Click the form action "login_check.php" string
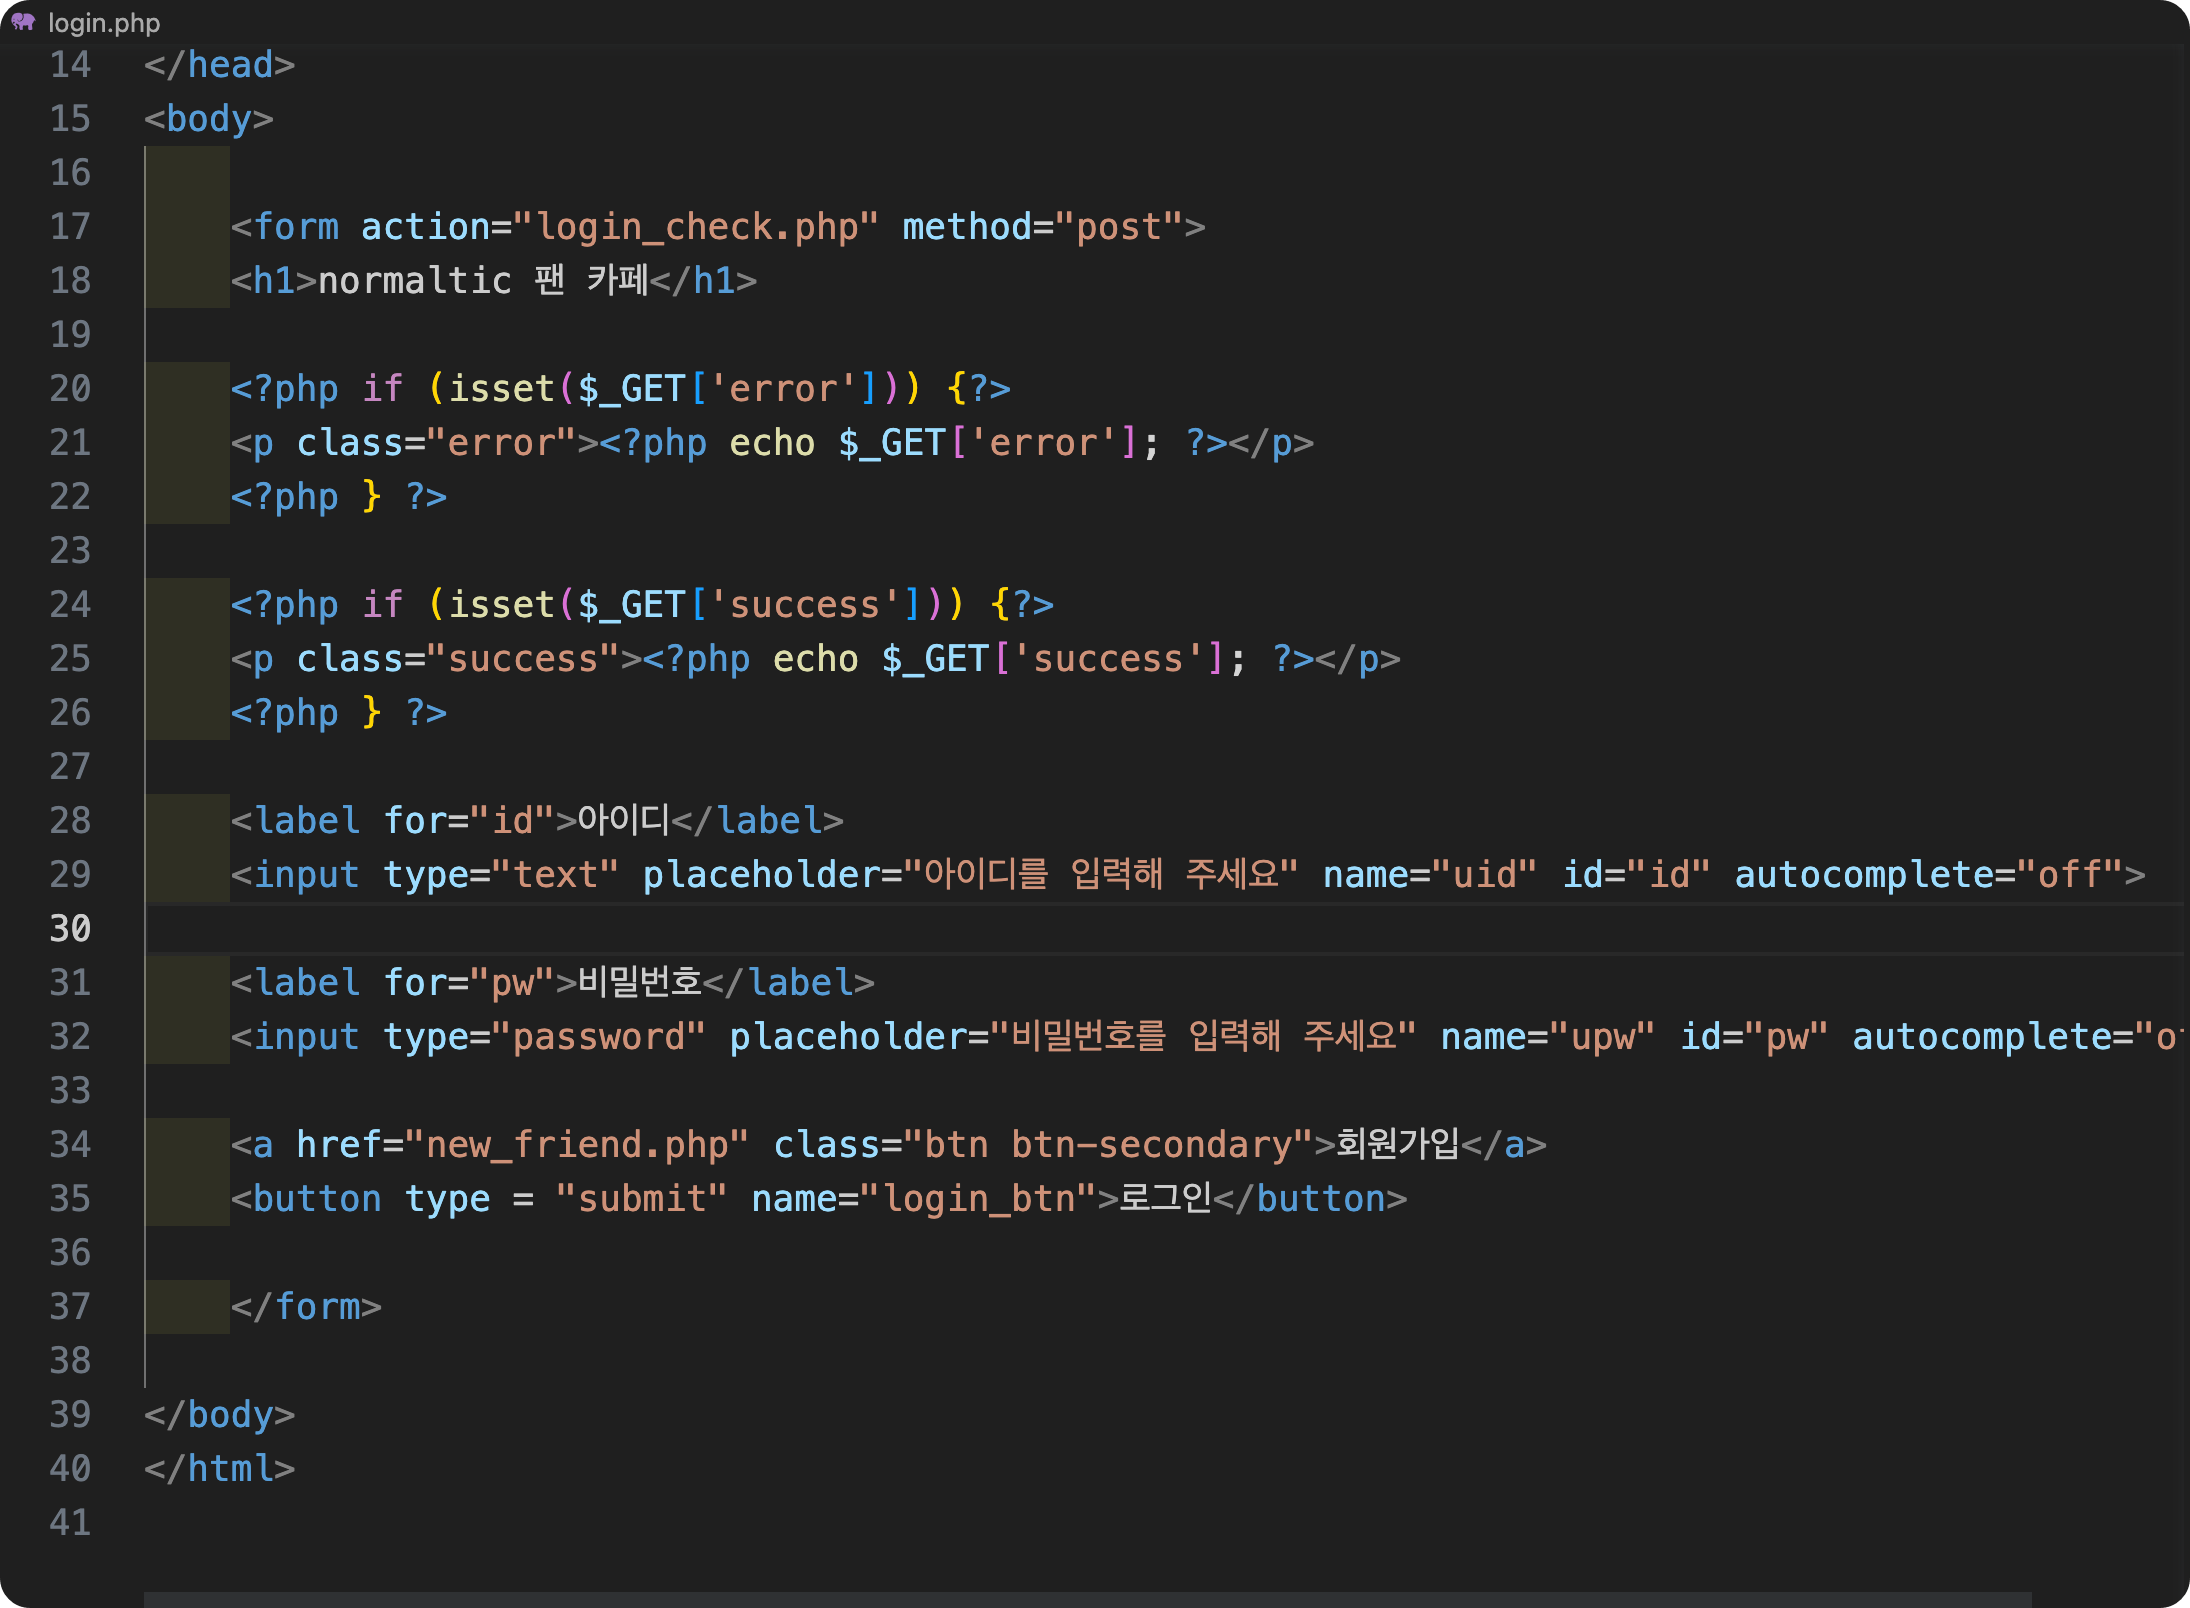Screen dimensions: 2190x1608 (x=696, y=226)
